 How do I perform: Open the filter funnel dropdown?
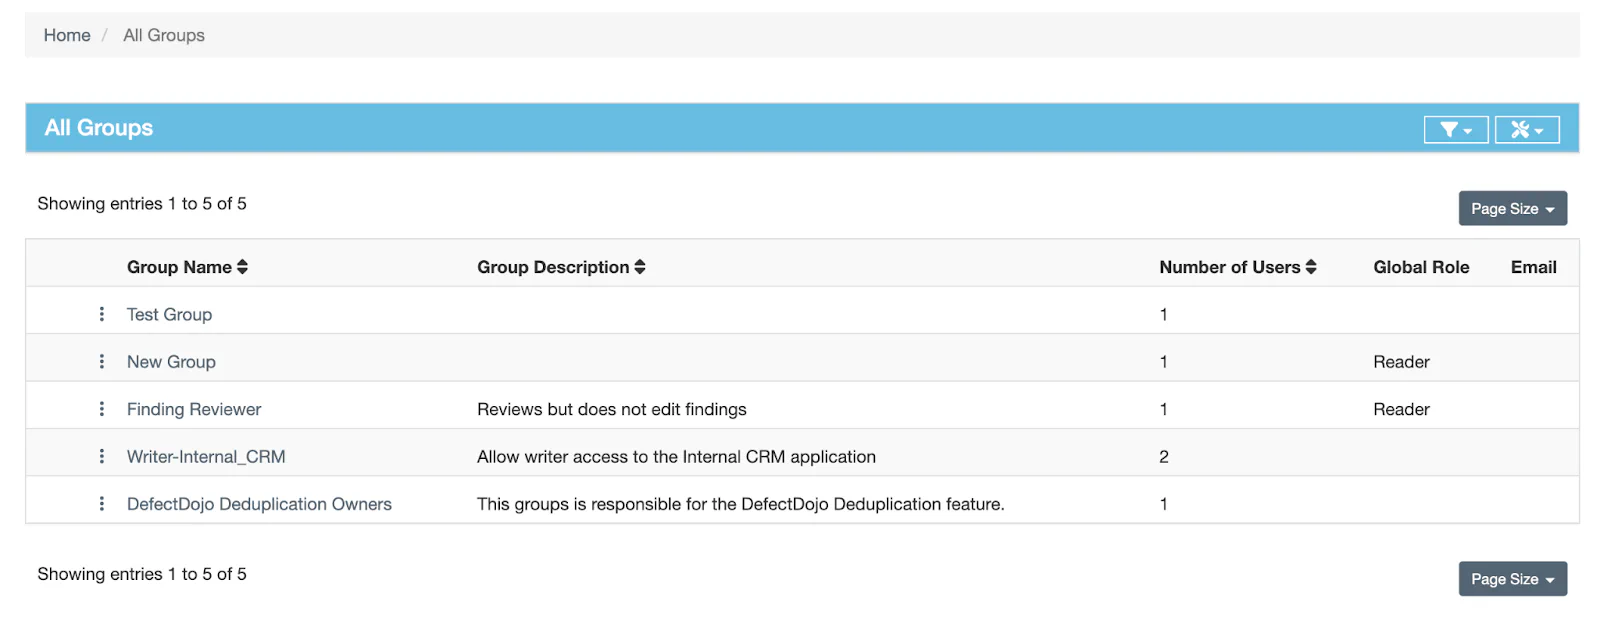coord(1455,130)
